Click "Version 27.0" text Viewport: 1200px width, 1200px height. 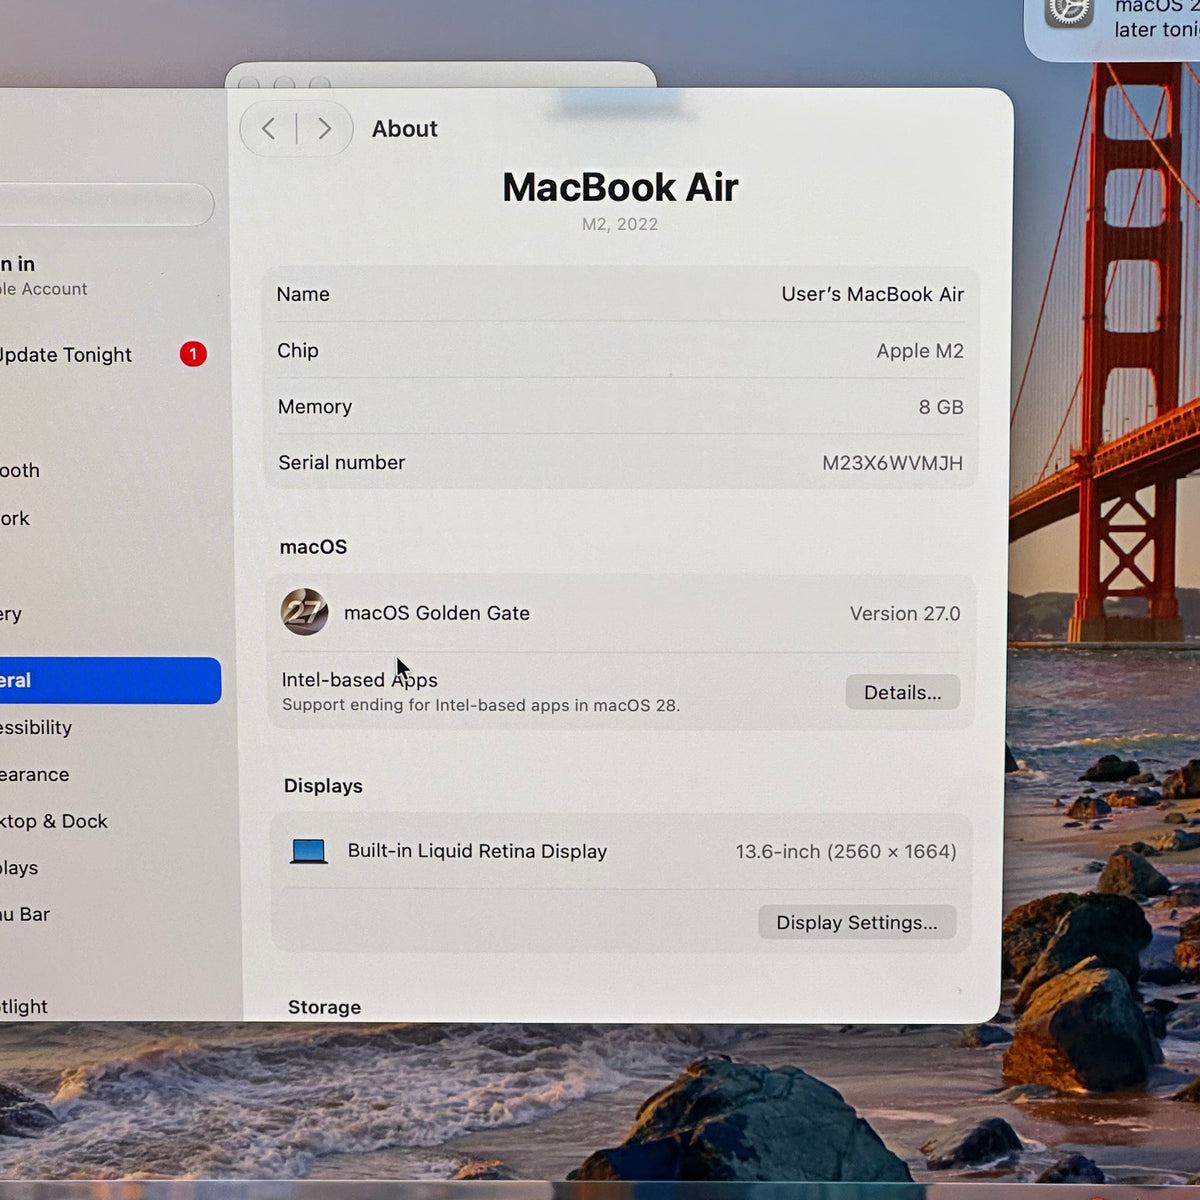pyautogui.click(x=905, y=613)
